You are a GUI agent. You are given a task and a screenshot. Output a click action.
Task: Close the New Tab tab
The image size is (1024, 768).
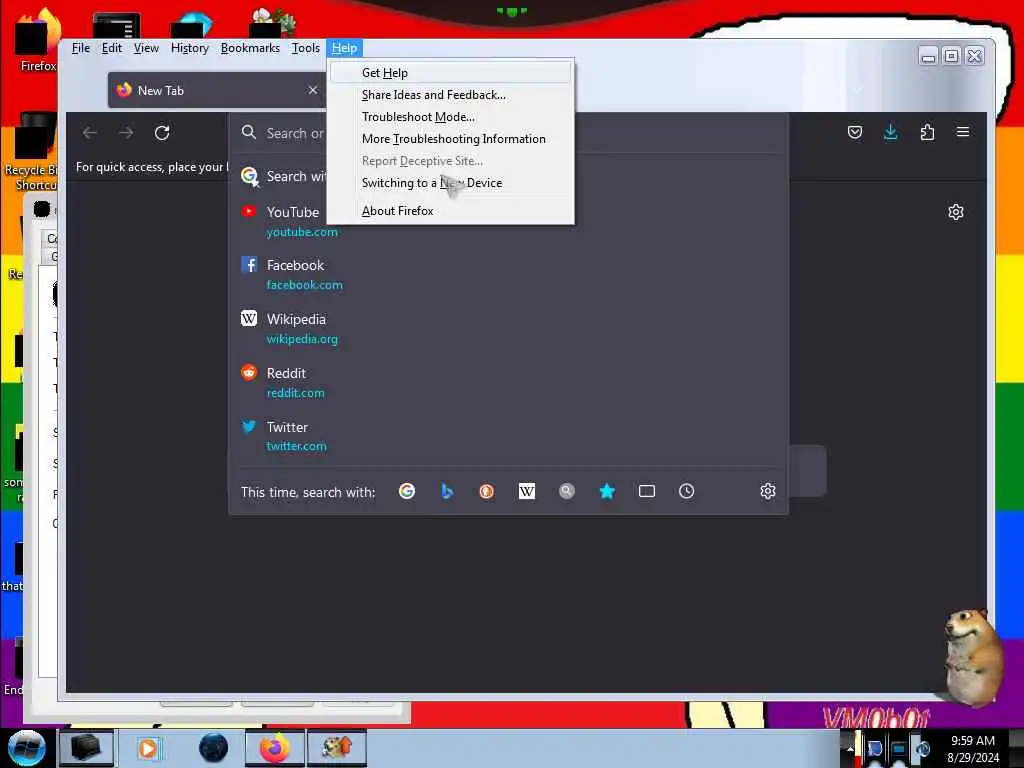pyautogui.click(x=313, y=90)
